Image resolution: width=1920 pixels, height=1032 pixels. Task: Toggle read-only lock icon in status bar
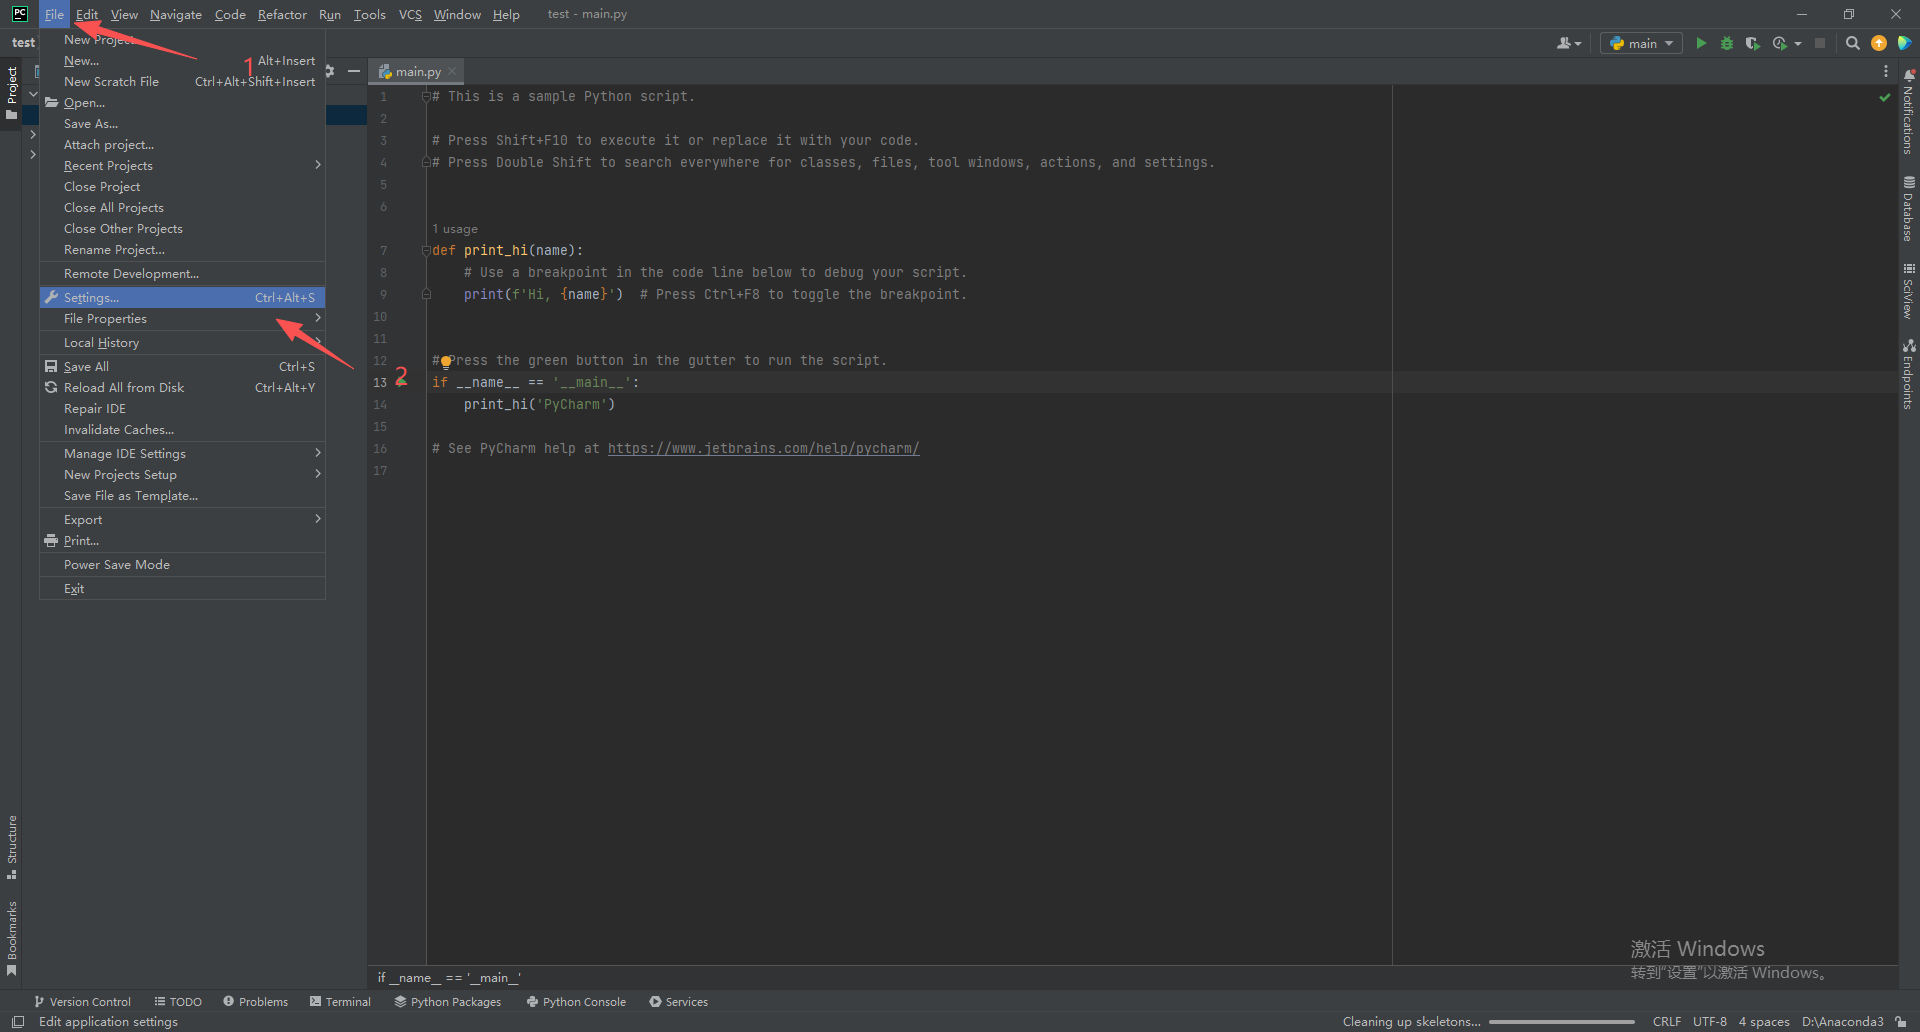[x=1901, y=1021]
